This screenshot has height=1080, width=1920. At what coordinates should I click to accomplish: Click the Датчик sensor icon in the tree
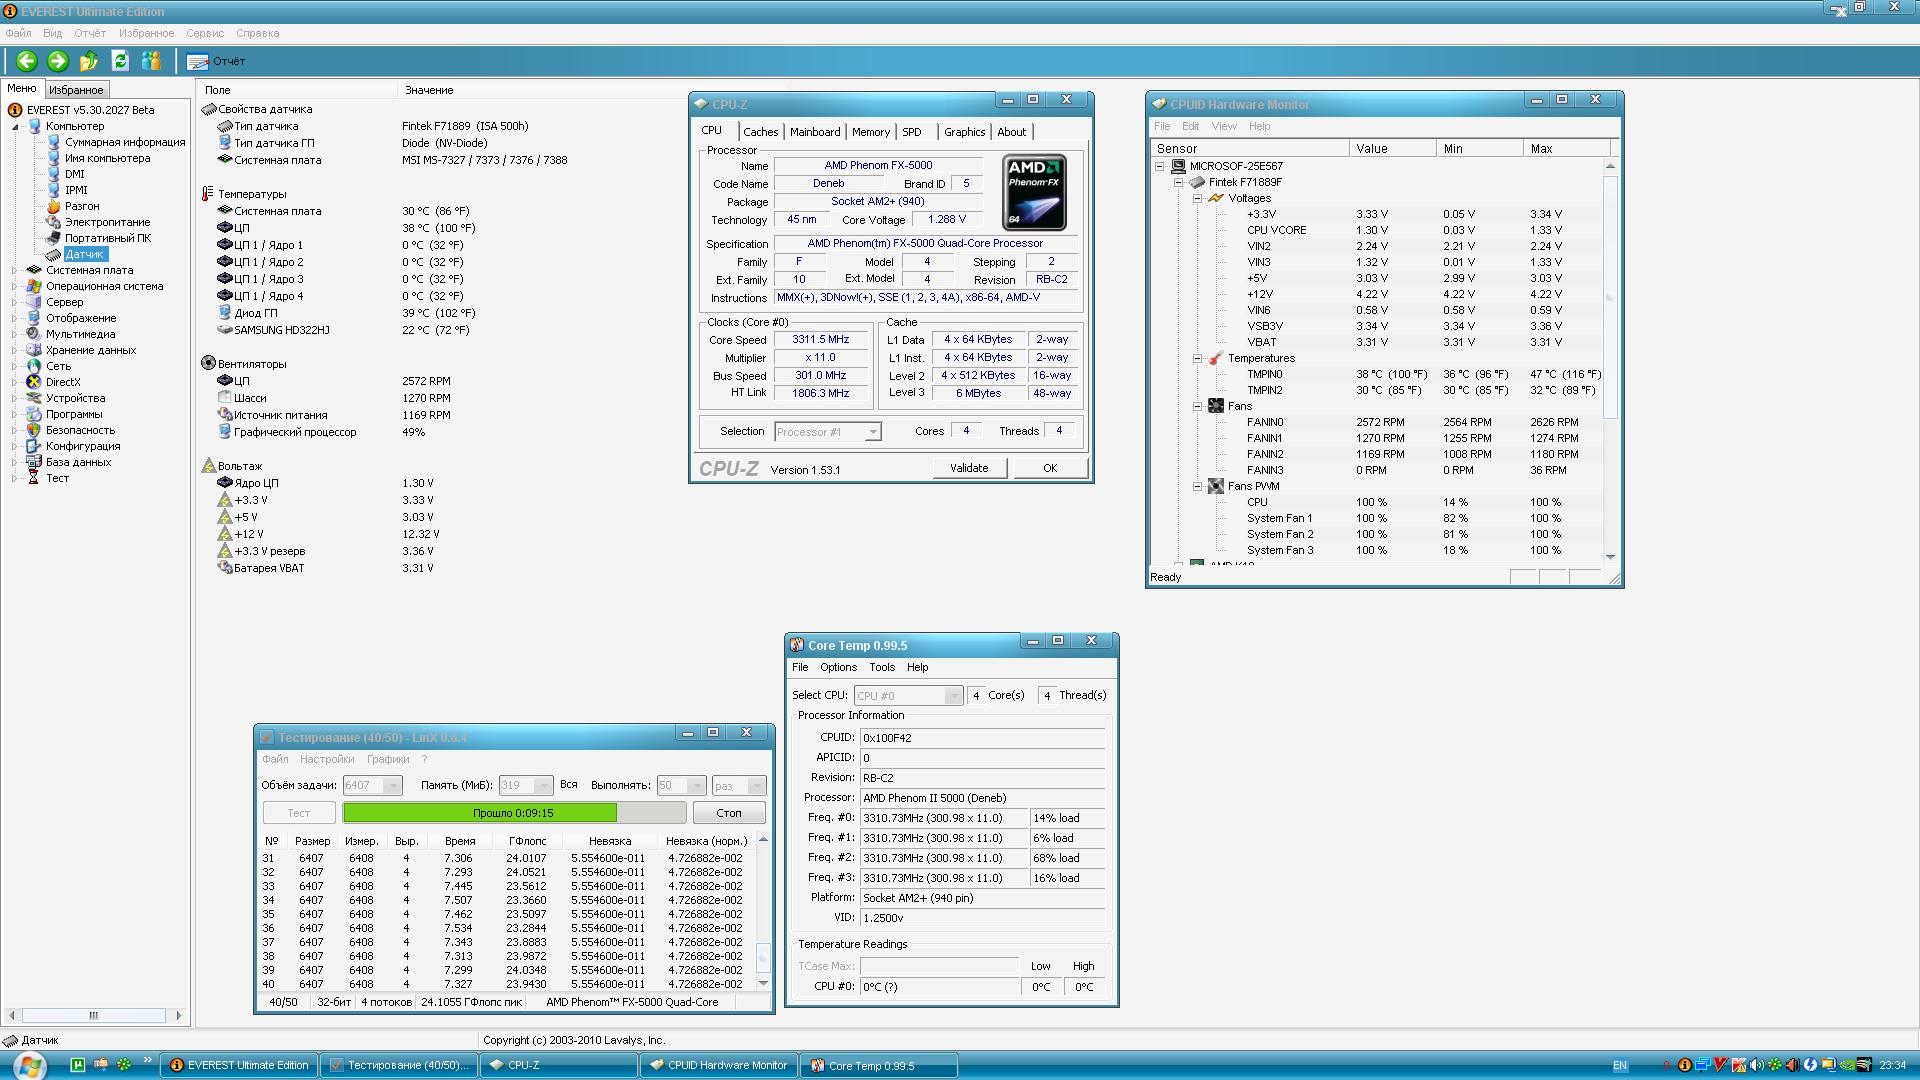point(54,254)
